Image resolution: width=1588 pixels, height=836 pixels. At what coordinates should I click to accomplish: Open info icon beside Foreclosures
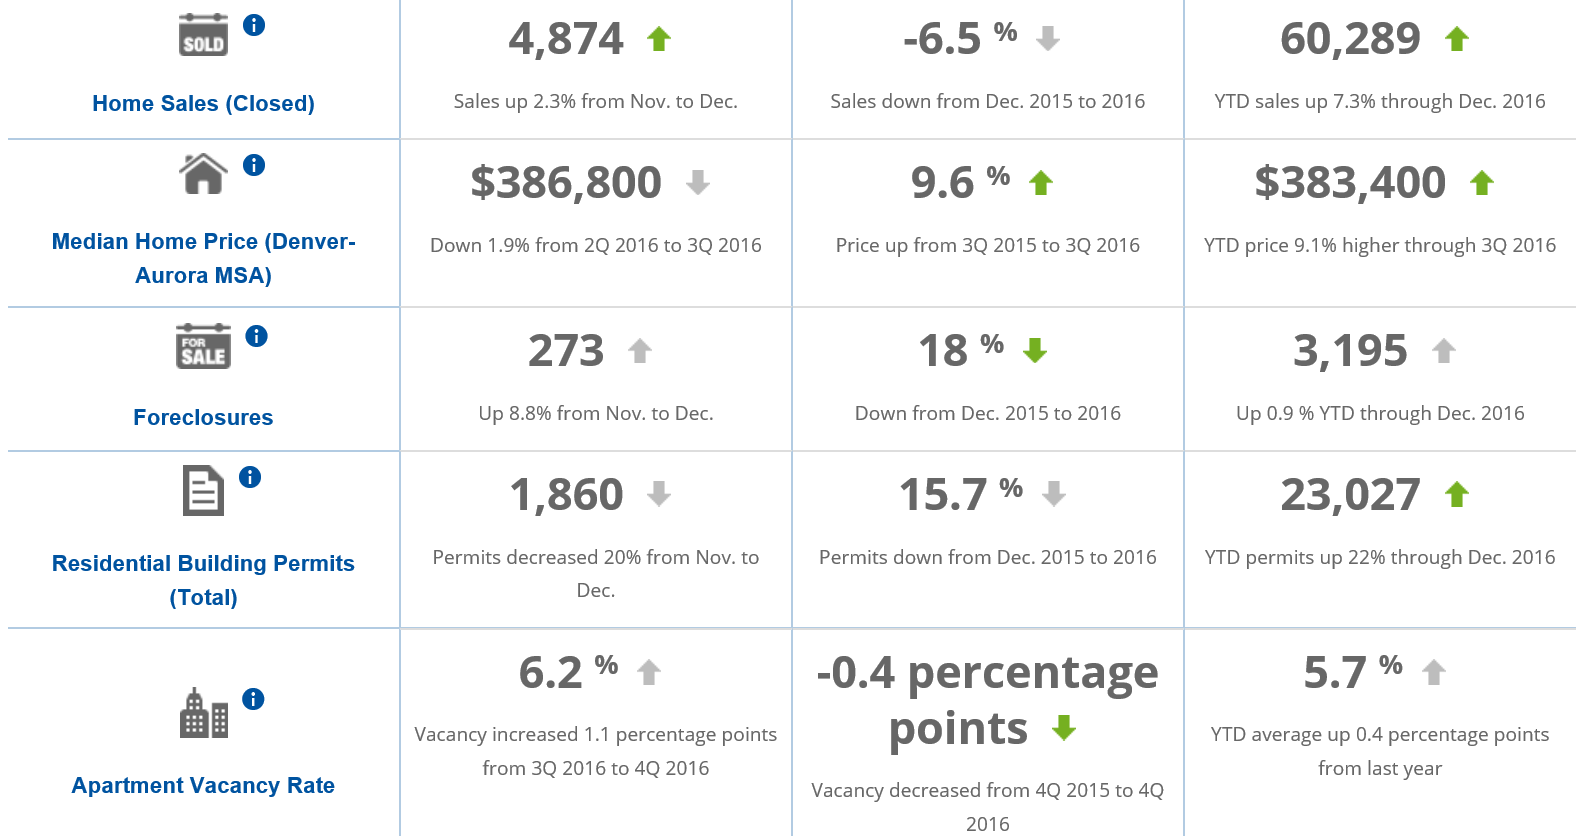[256, 336]
